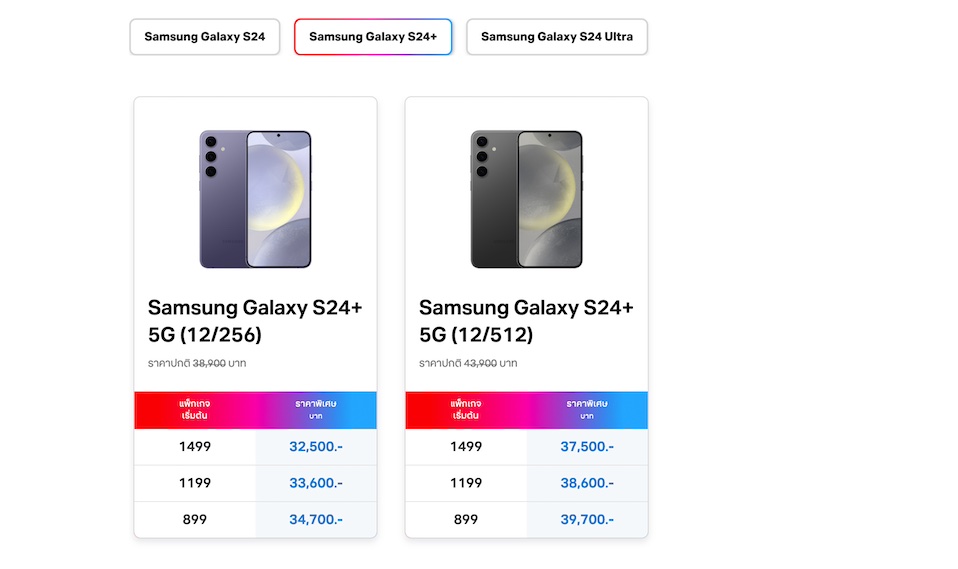The height and width of the screenshot is (569, 958).
Task: Open Samsung Galaxy S24+ 5G (12/256) title
Action: click(x=255, y=320)
